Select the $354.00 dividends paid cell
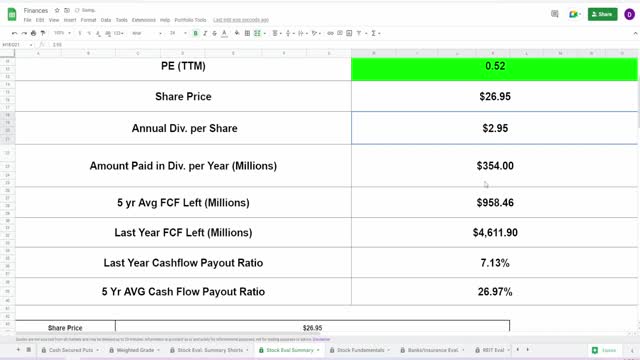 (494, 166)
